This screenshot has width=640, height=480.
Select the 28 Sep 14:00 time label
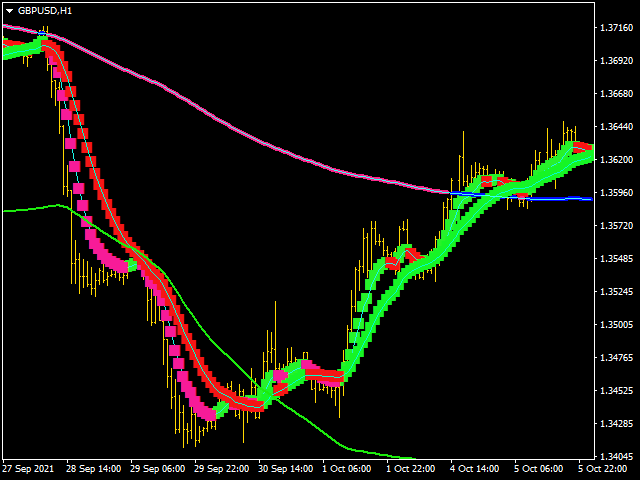coord(94,469)
